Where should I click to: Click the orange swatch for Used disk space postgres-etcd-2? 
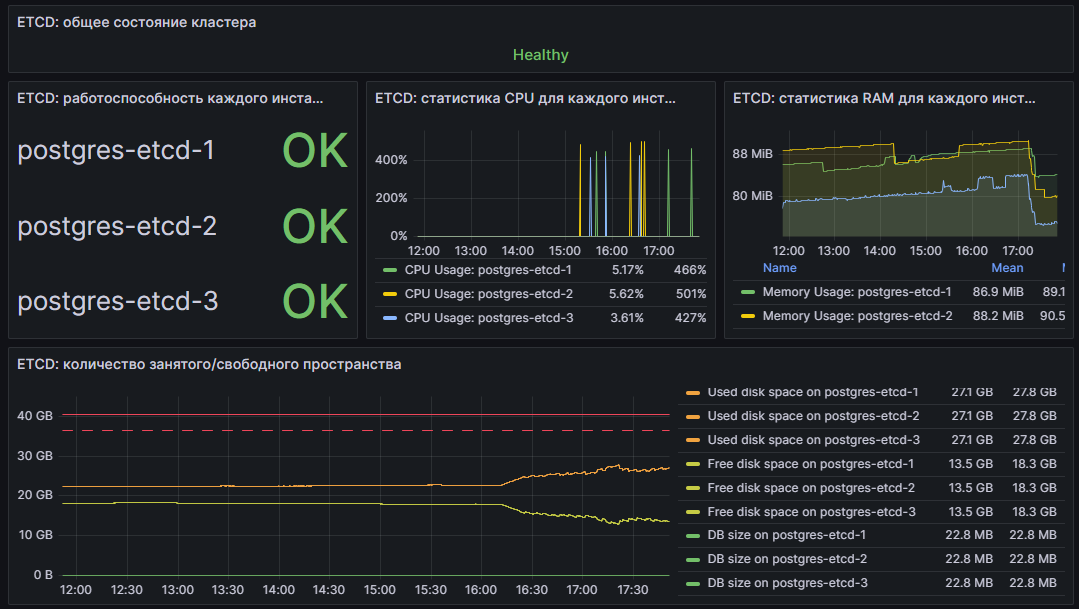pyautogui.click(x=692, y=416)
